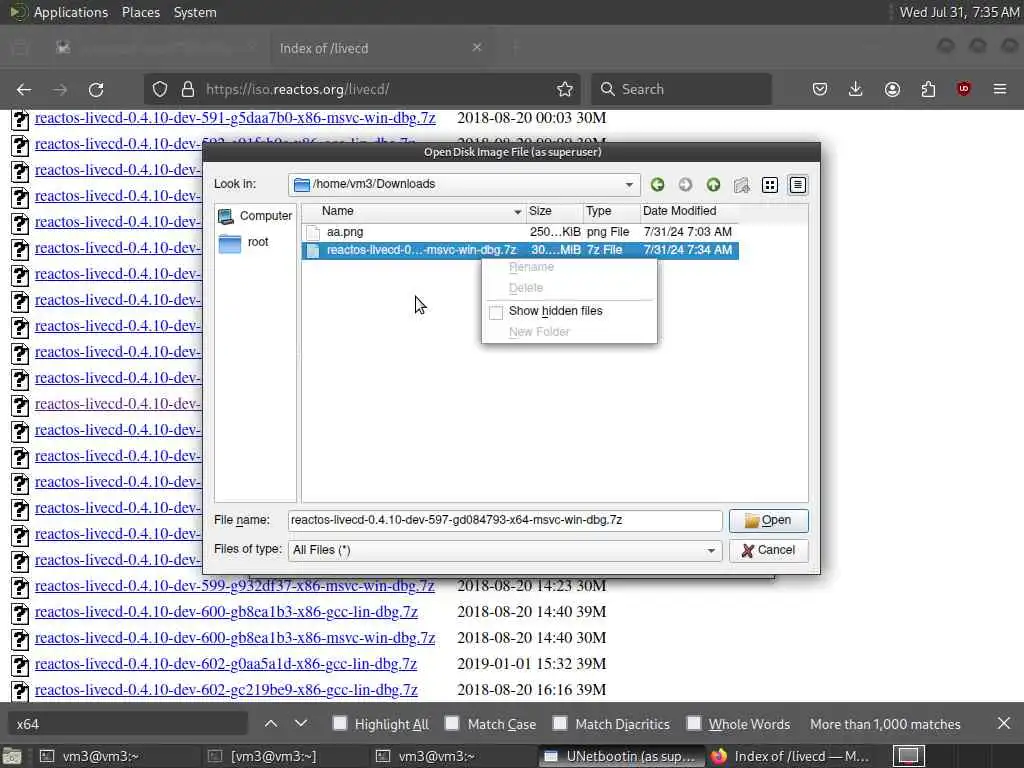Open the System menu in top panel
This screenshot has height=768, width=1024.
(195, 12)
